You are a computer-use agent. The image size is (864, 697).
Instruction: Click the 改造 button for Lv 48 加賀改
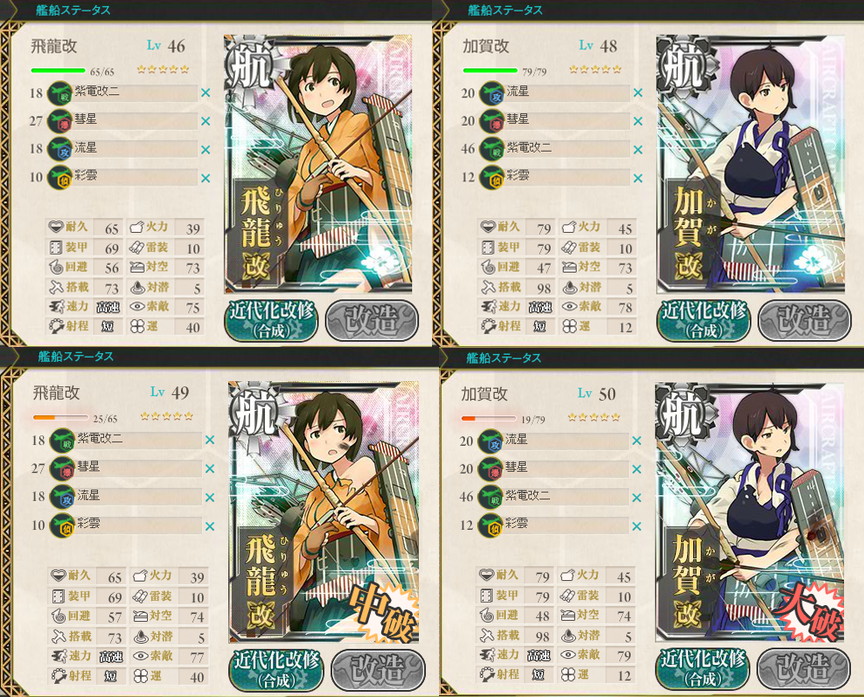(x=804, y=320)
